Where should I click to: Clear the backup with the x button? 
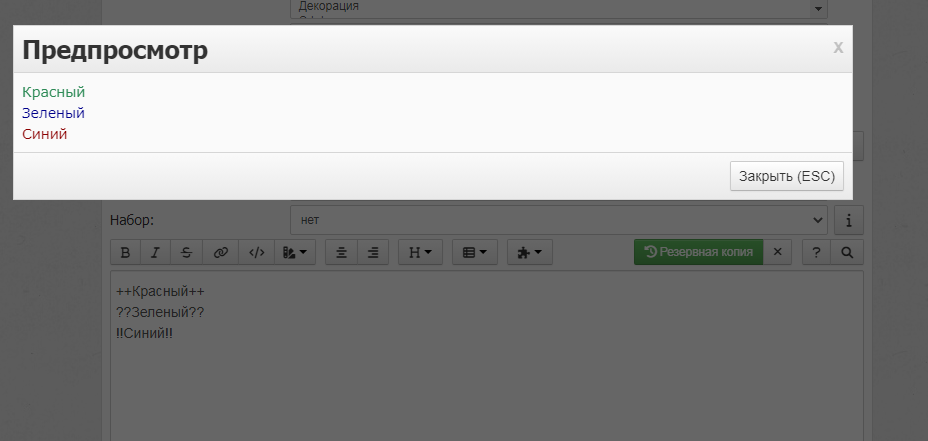(x=778, y=252)
